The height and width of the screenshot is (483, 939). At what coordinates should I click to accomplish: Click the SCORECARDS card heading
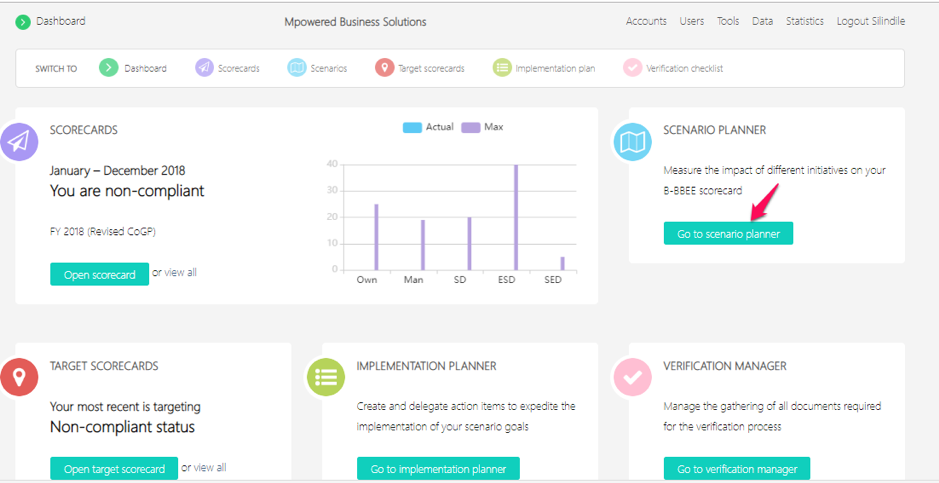(84, 130)
